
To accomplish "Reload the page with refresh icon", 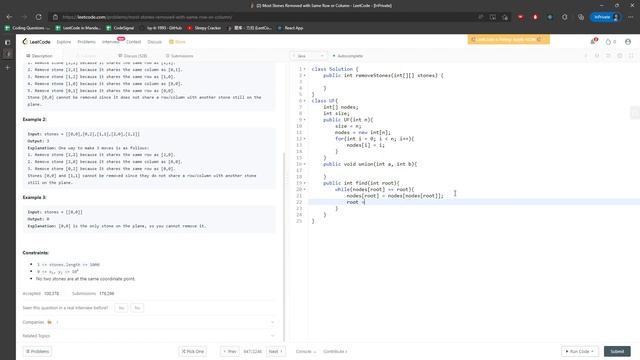I will pos(38,17).
